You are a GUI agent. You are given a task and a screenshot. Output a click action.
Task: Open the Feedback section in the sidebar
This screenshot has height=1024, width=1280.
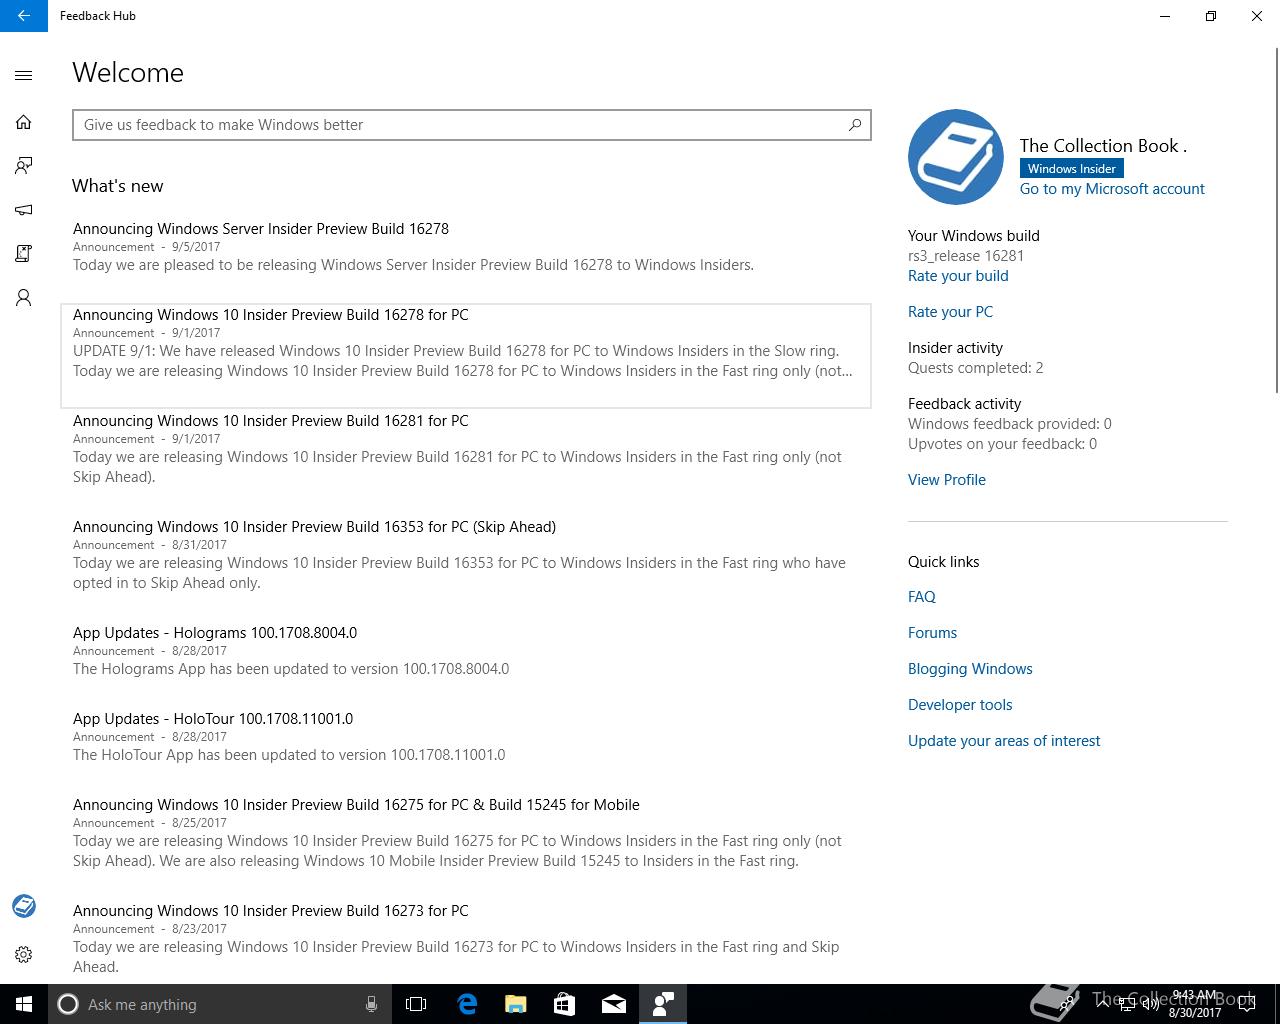click(x=24, y=166)
